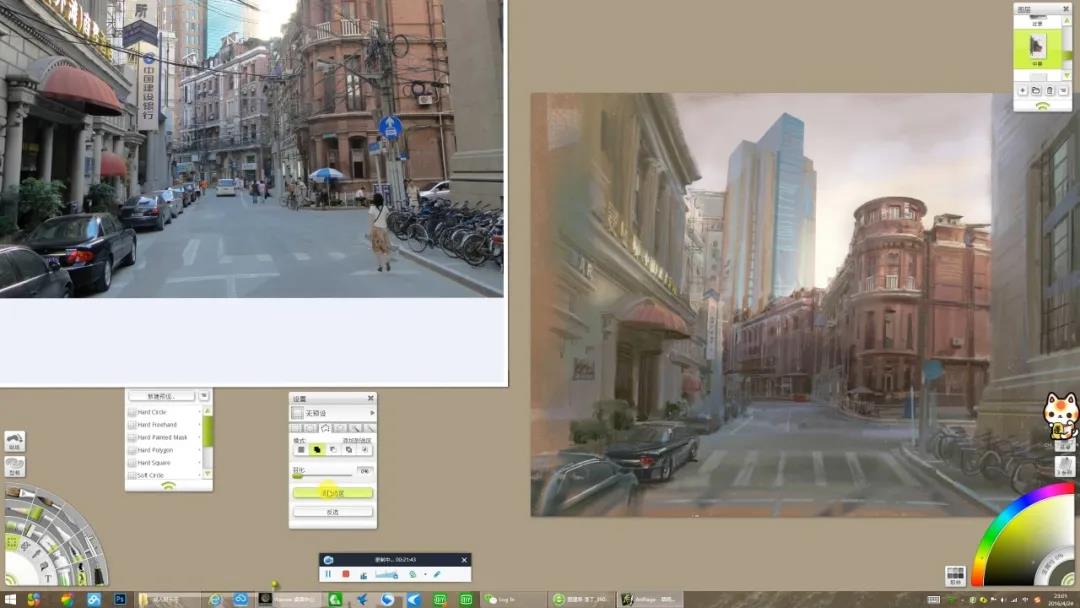Pause the screen recording
Screen dimensions: 1080x608
pos(329,574)
